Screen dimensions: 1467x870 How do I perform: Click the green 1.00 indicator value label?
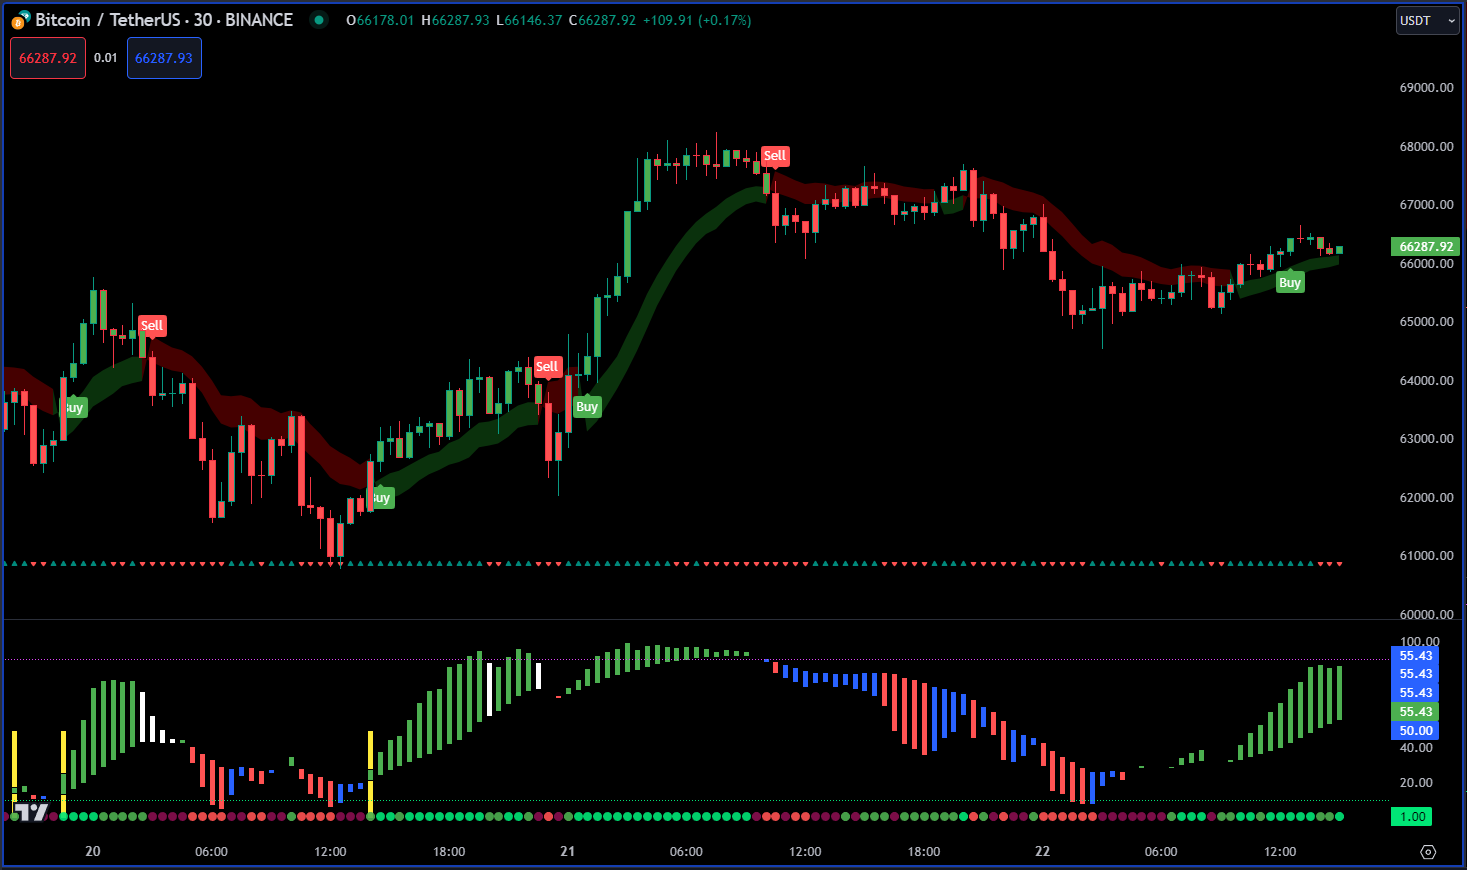tap(1412, 817)
